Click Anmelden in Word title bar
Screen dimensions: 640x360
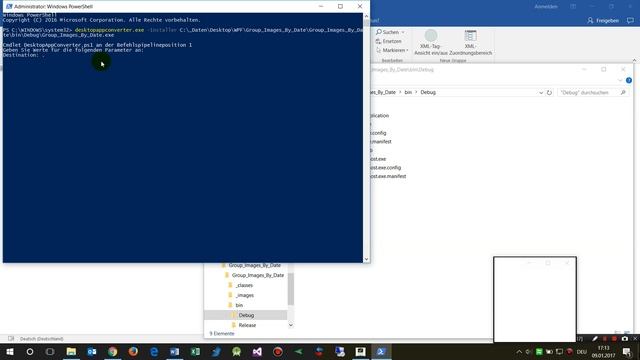point(546,7)
